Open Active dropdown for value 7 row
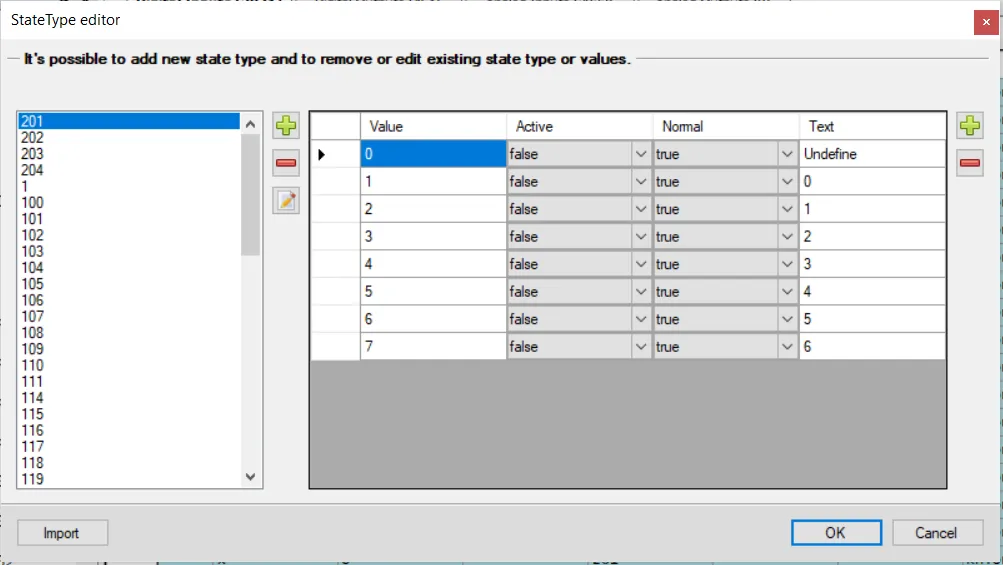This screenshot has height=565, width=1003. [x=640, y=347]
